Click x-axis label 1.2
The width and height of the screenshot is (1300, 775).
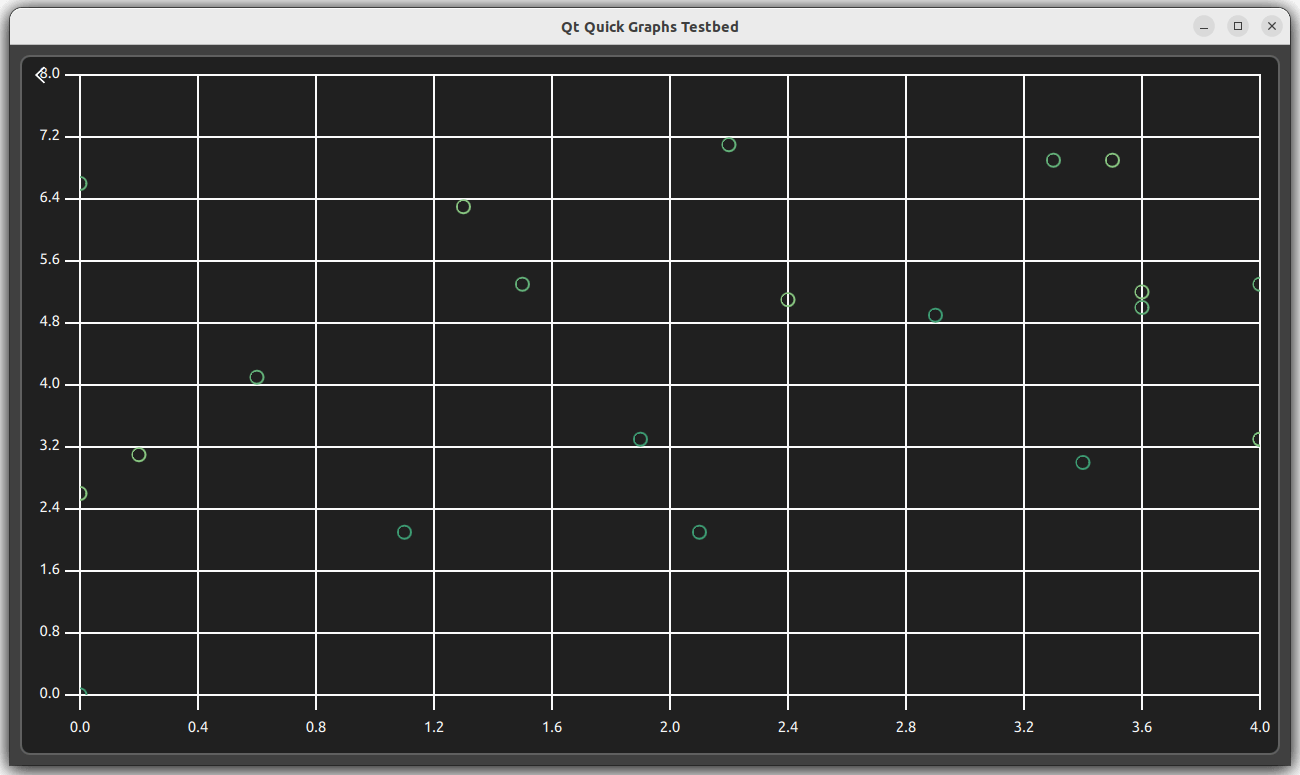click(434, 728)
